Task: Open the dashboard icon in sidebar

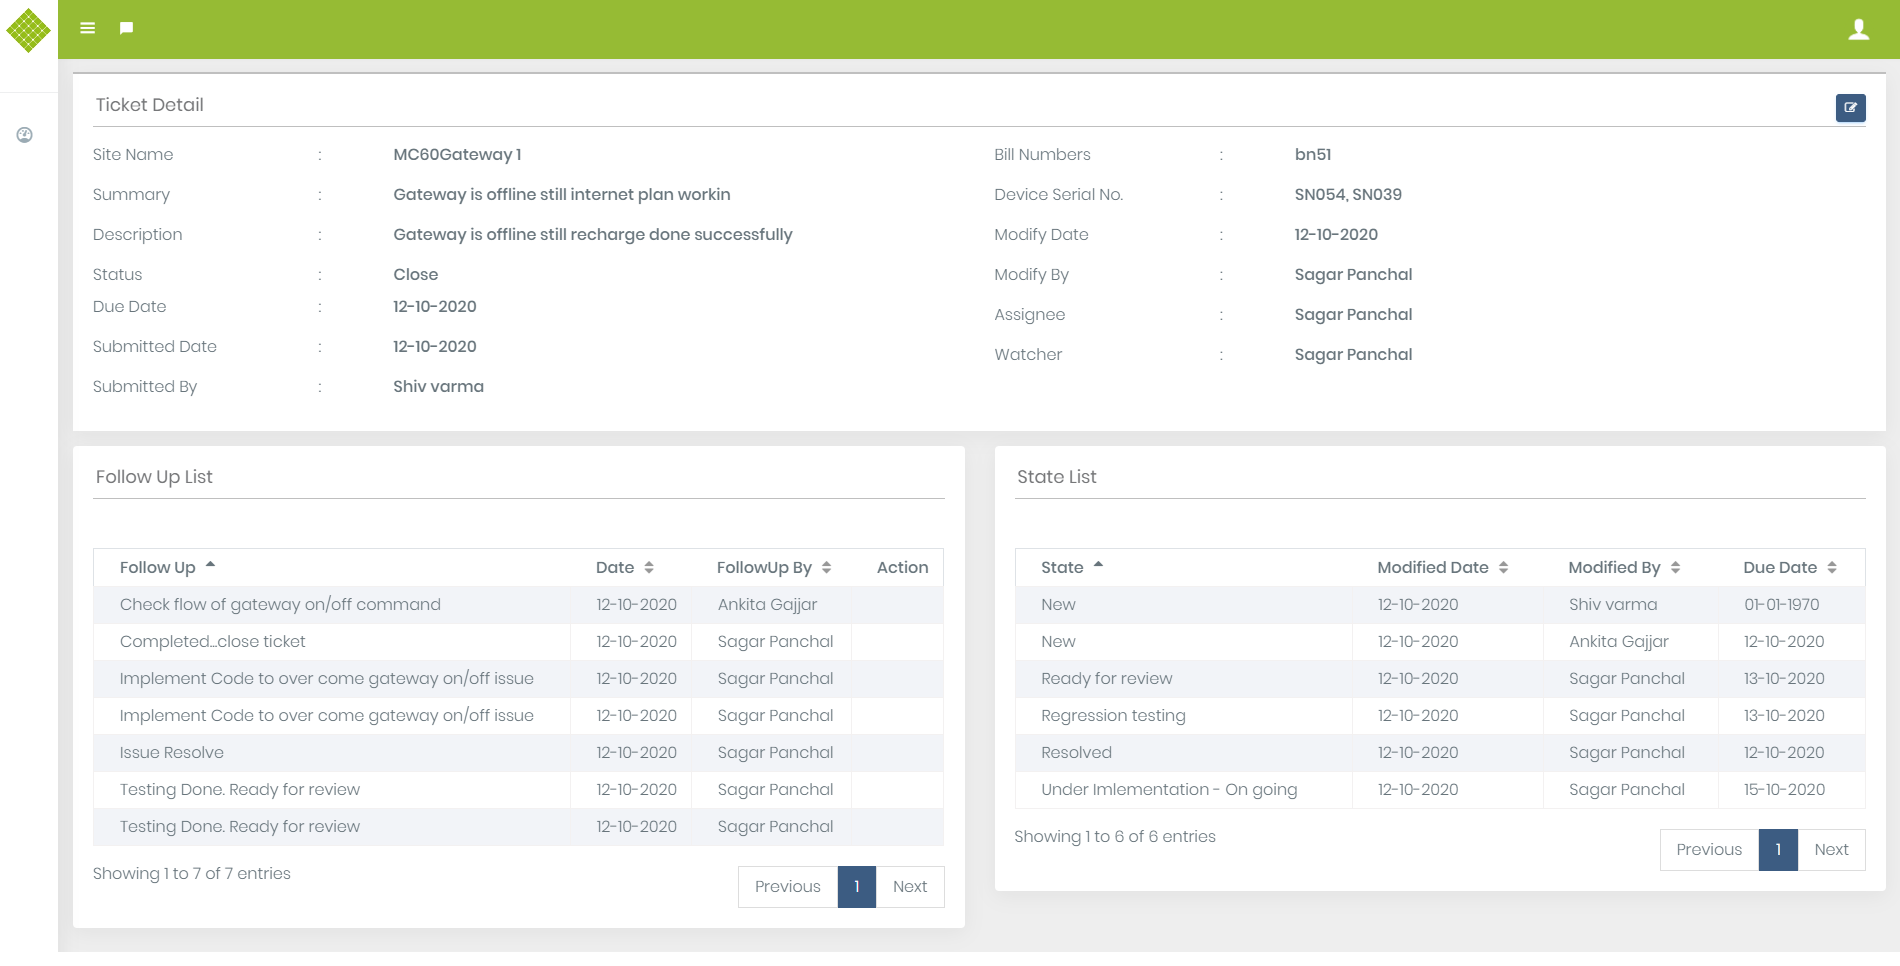Action: pos(25,135)
